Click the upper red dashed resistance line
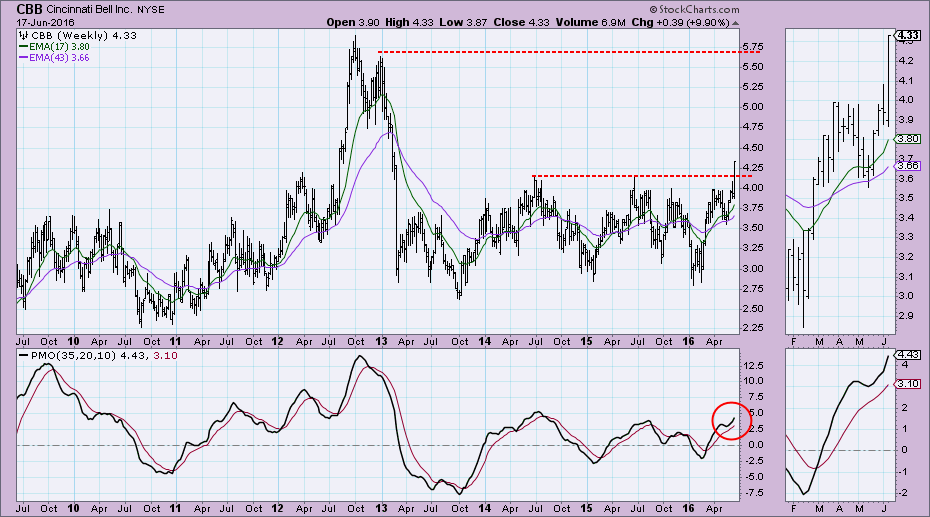930x517 pixels. point(558,51)
